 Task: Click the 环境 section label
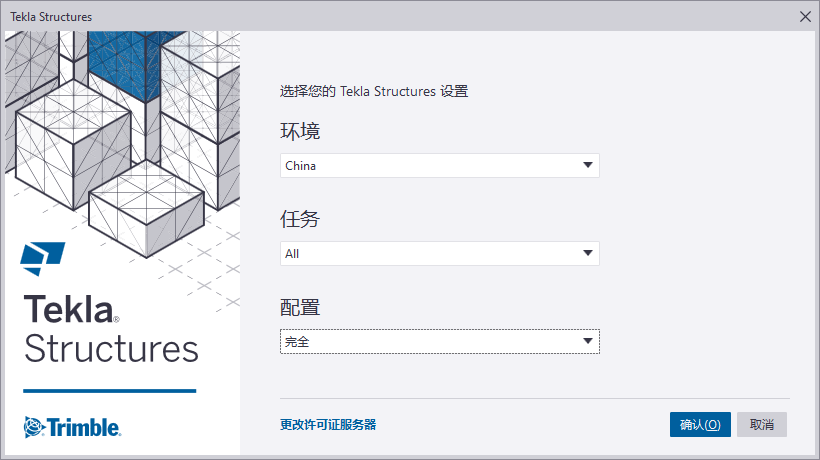point(300,131)
